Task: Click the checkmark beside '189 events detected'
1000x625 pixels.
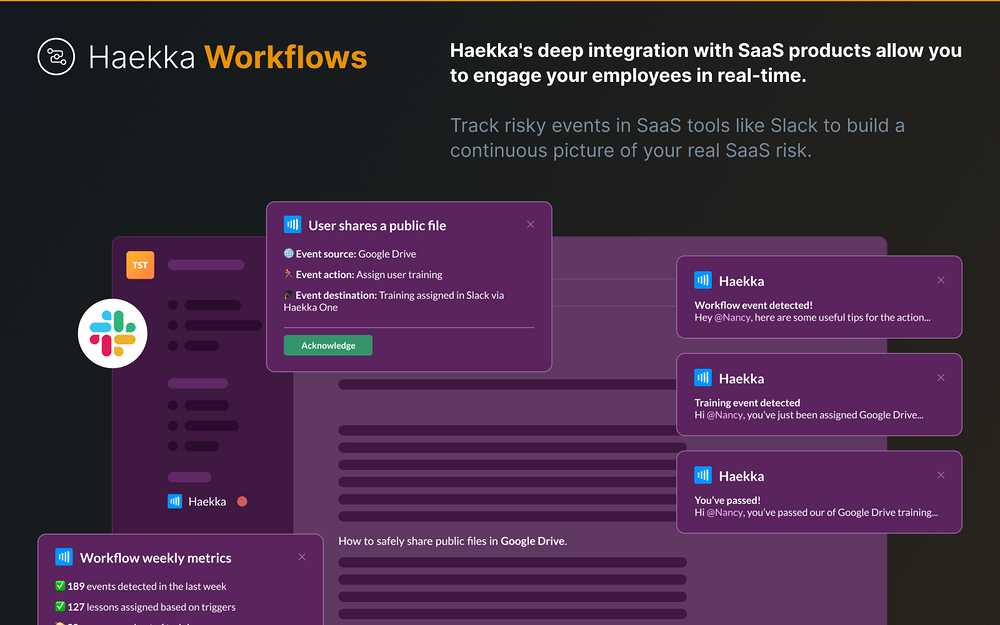Action: pyautogui.click(x=60, y=585)
